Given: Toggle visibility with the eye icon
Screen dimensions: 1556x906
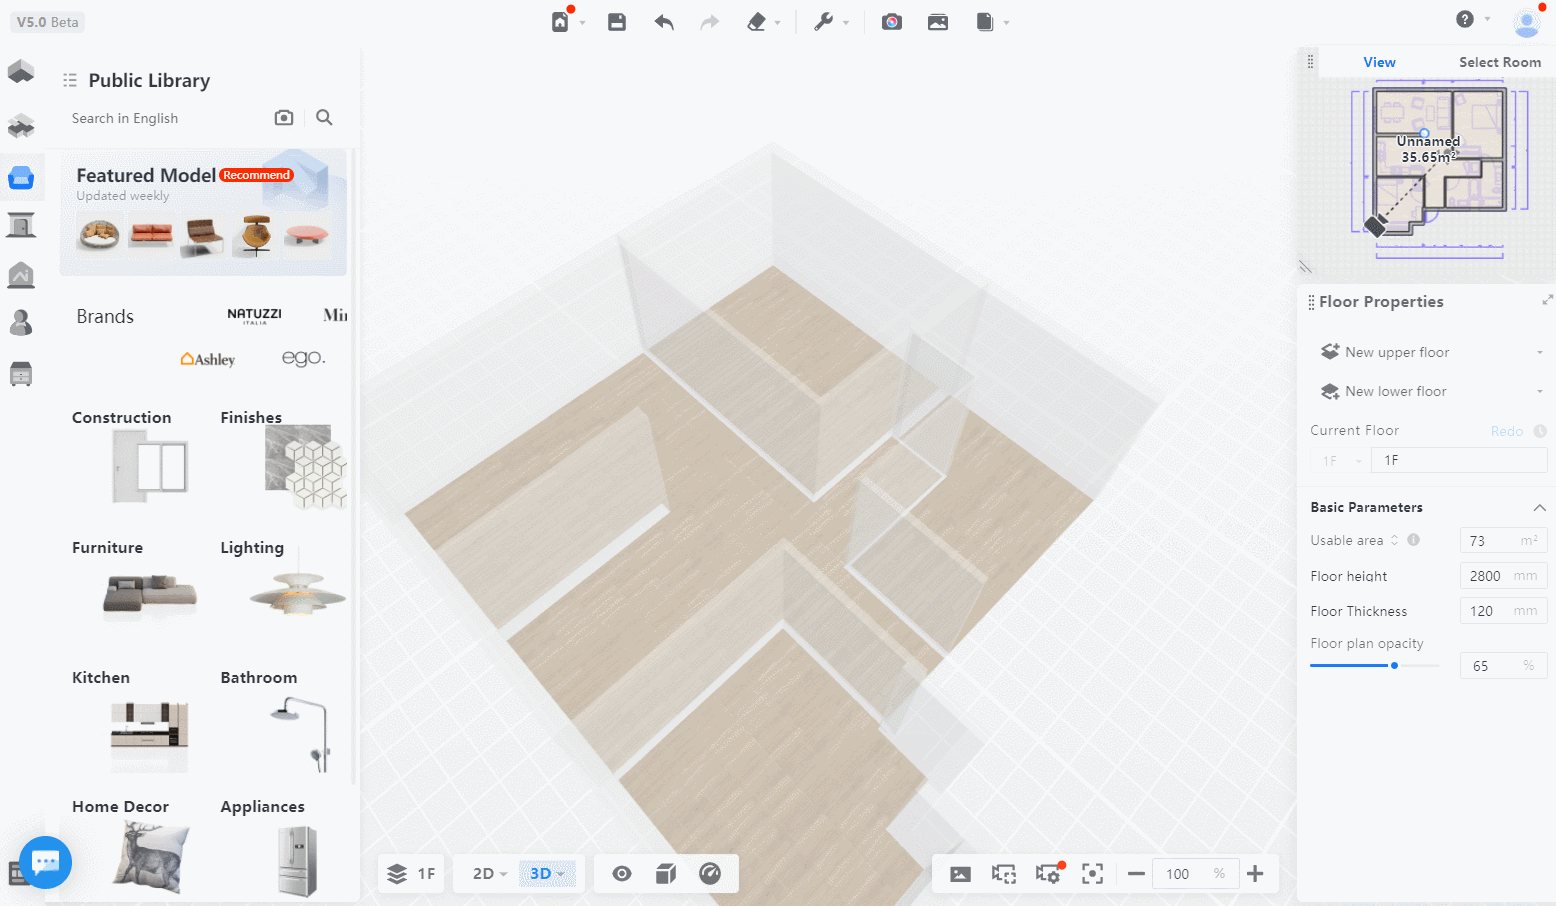Looking at the screenshot, I should click(x=622, y=874).
